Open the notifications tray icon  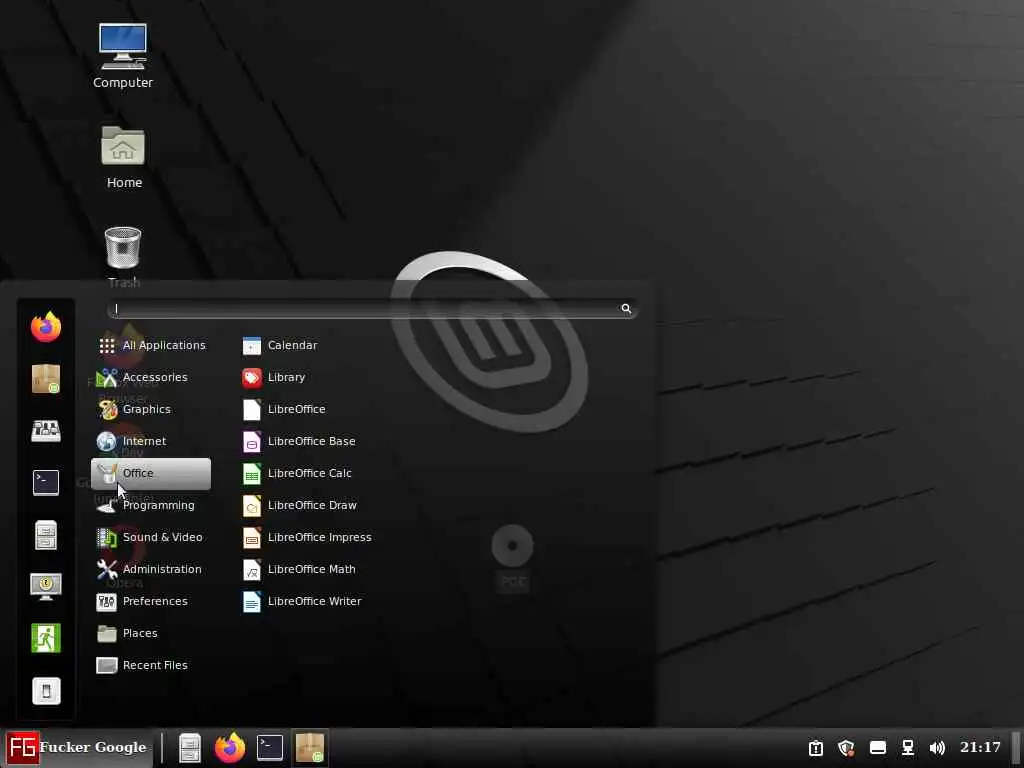click(816, 748)
